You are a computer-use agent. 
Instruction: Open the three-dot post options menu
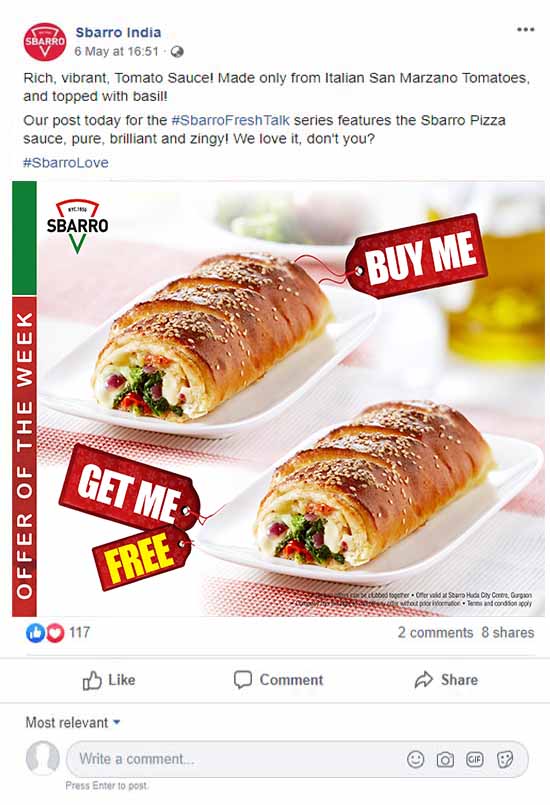pos(525,30)
